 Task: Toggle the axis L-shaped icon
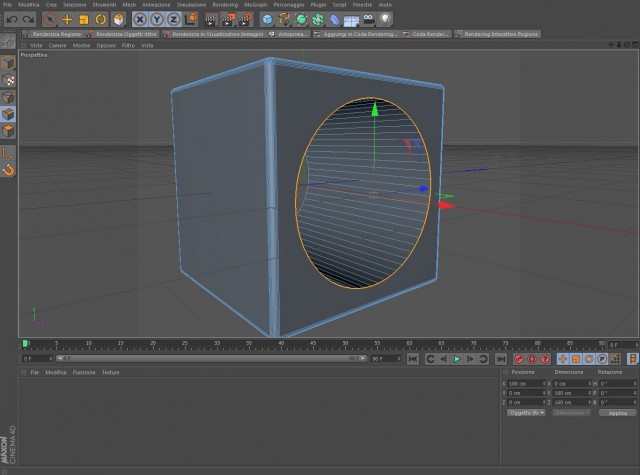tap(8, 153)
